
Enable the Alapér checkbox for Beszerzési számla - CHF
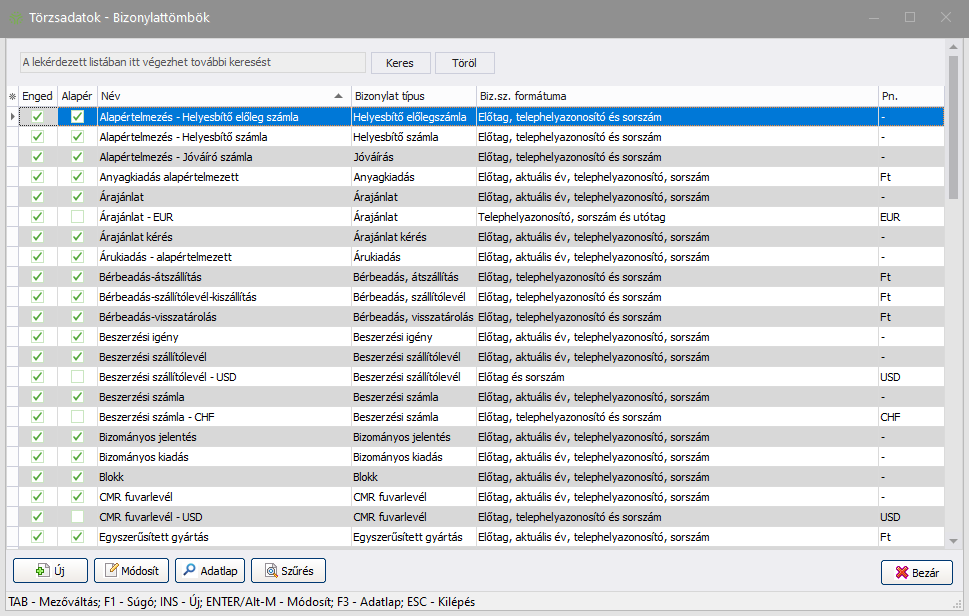point(77,417)
